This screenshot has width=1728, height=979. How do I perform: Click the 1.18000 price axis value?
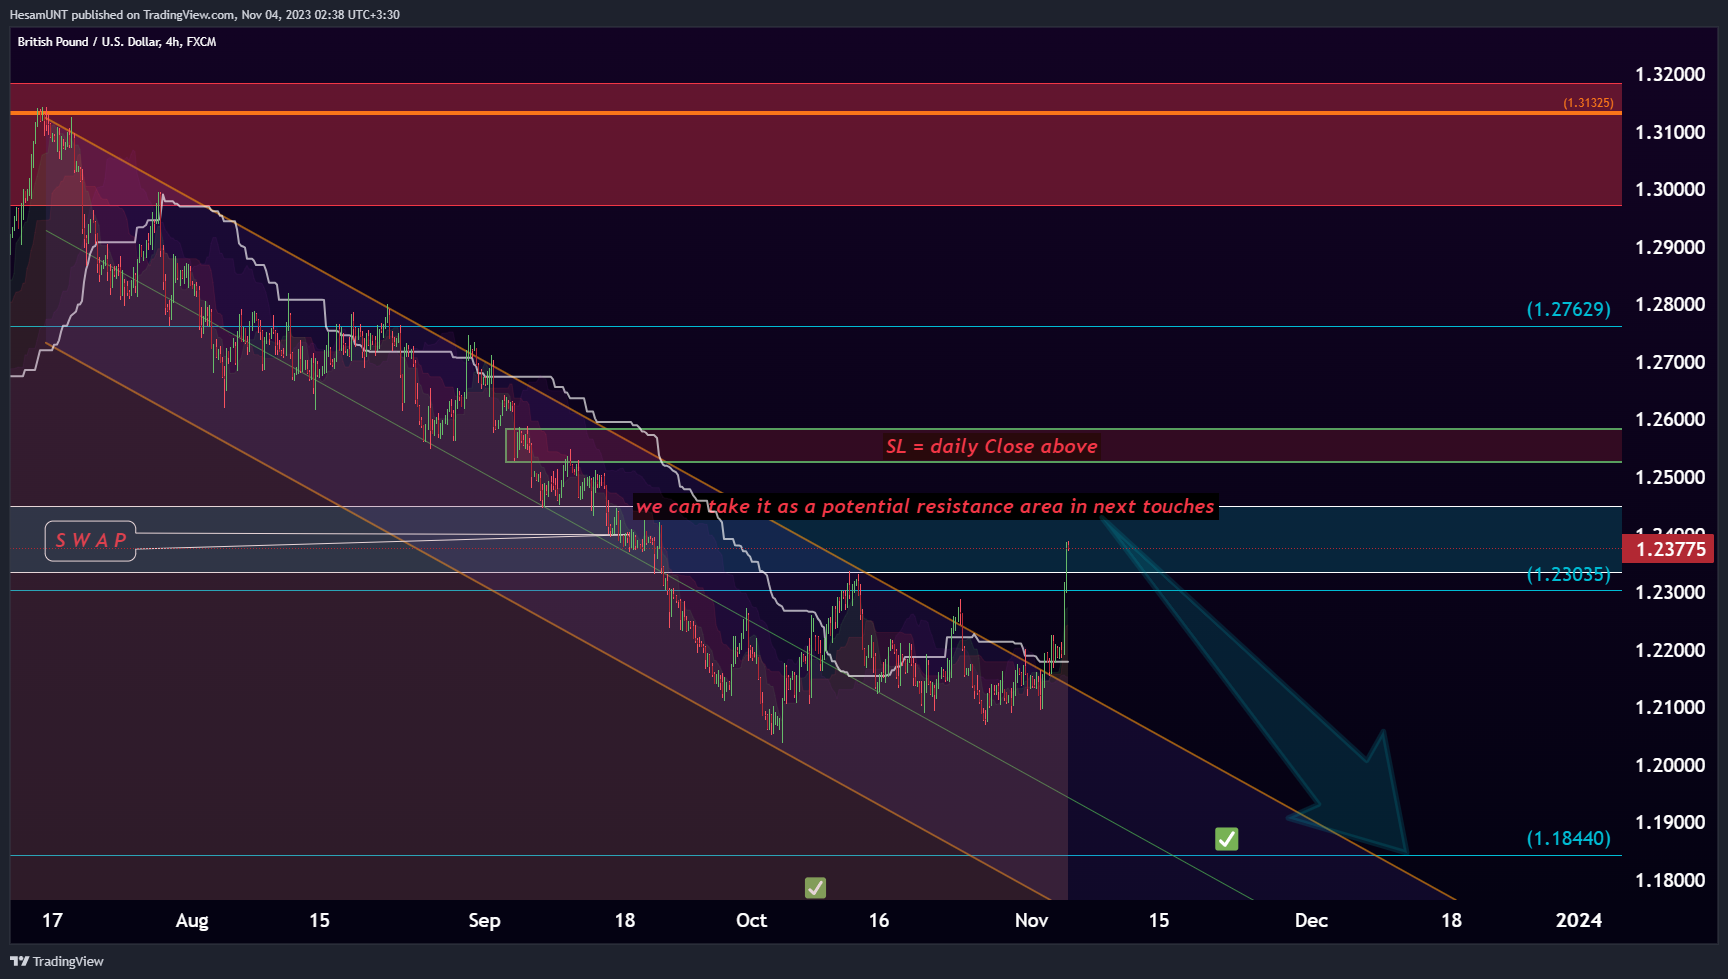coord(1670,880)
